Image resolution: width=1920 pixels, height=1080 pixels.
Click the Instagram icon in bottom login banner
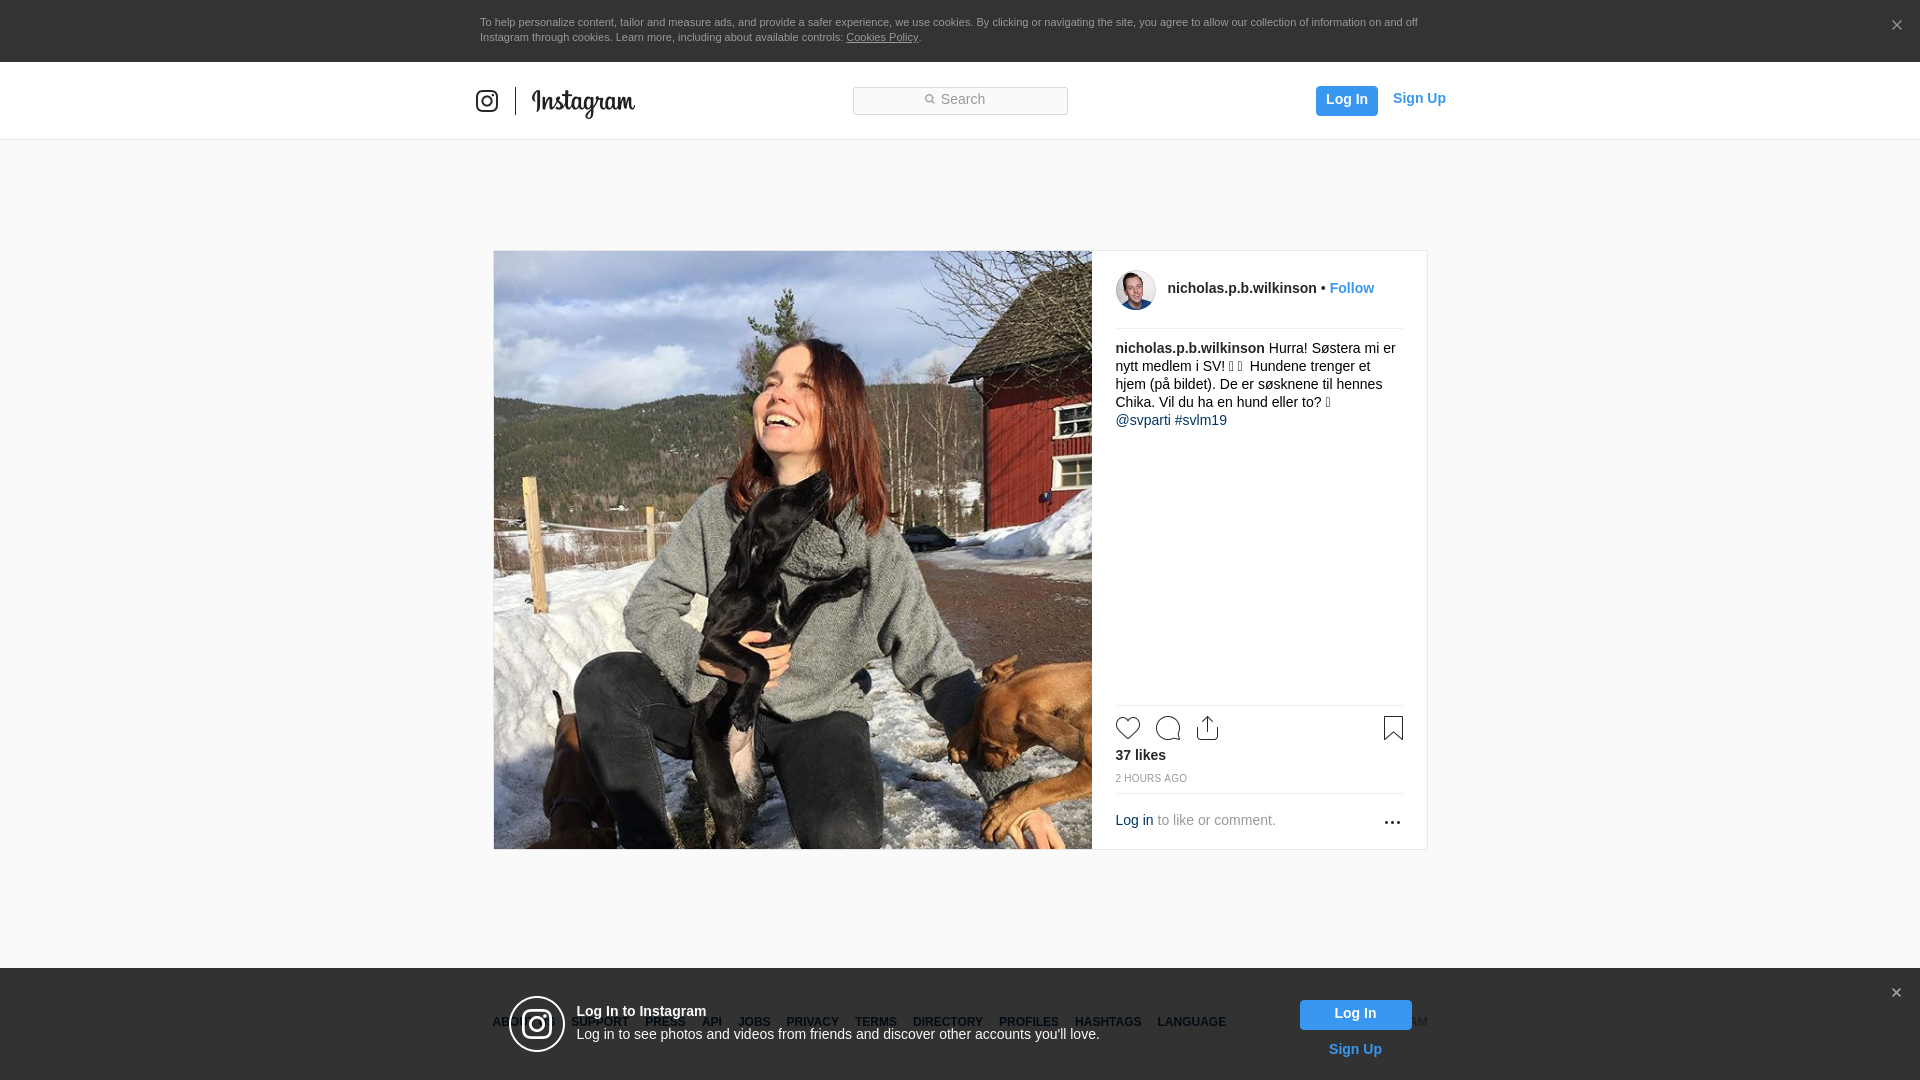coord(537,1024)
